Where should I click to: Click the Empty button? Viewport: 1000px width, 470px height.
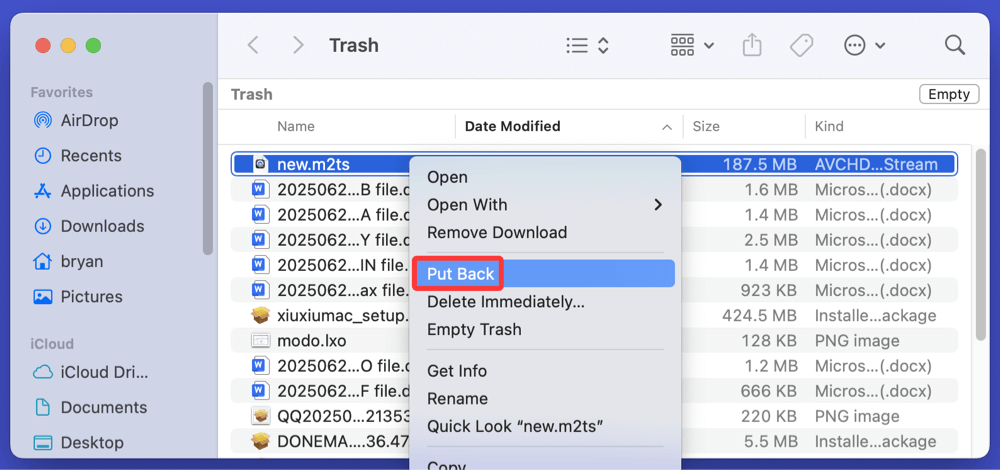[x=949, y=94]
